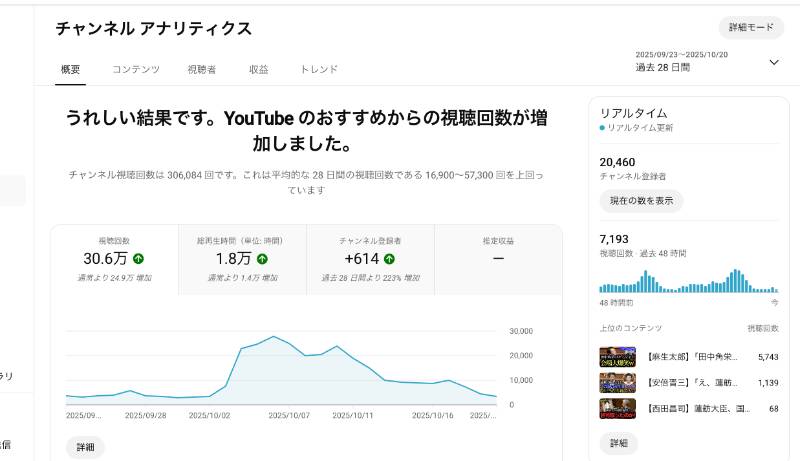The height and width of the screenshot is (461, 800).
Task: Click the 通常より 24.9万 増加 text
Action: (x=114, y=278)
